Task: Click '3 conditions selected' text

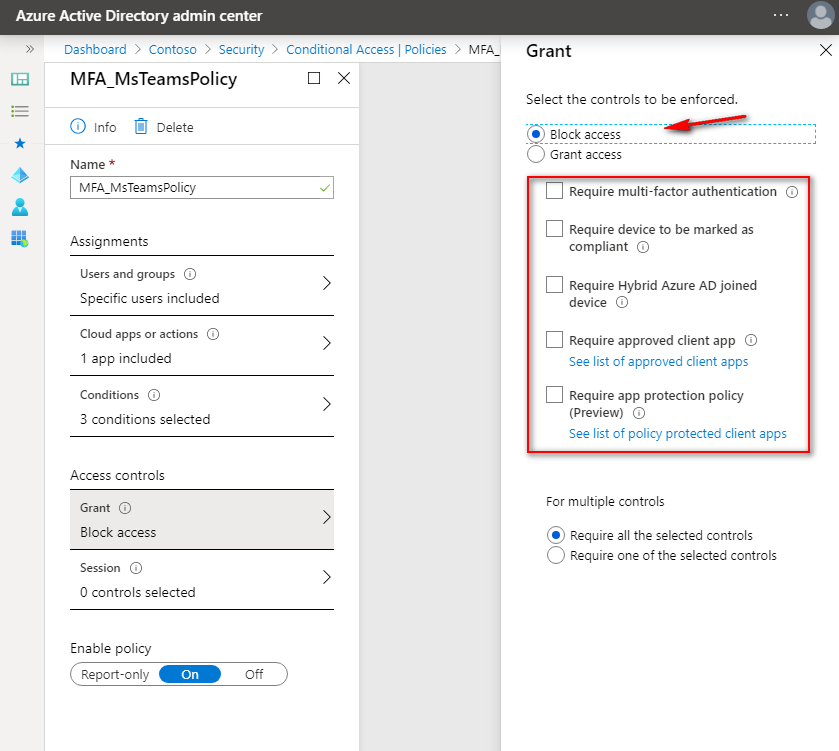Action: coord(145,419)
